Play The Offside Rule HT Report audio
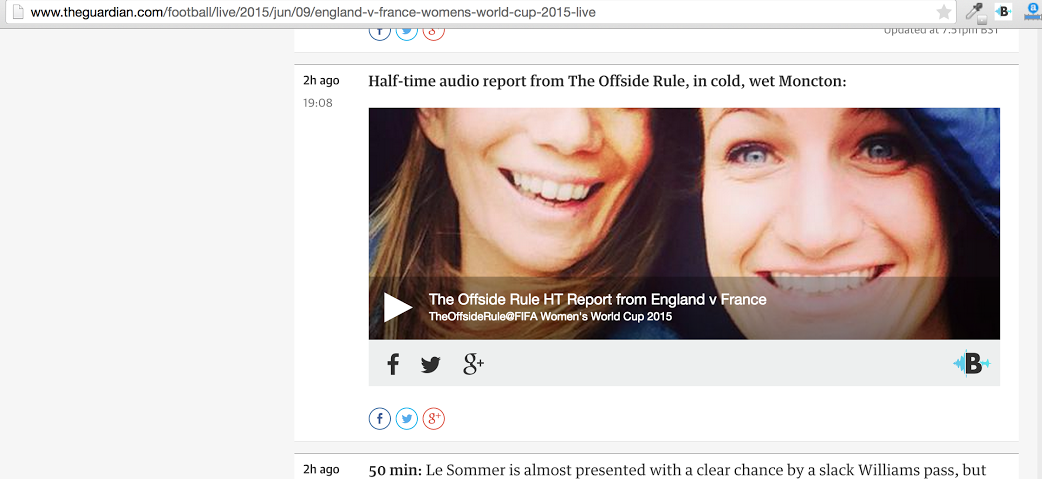The image size is (1042, 479). click(x=398, y=307)
